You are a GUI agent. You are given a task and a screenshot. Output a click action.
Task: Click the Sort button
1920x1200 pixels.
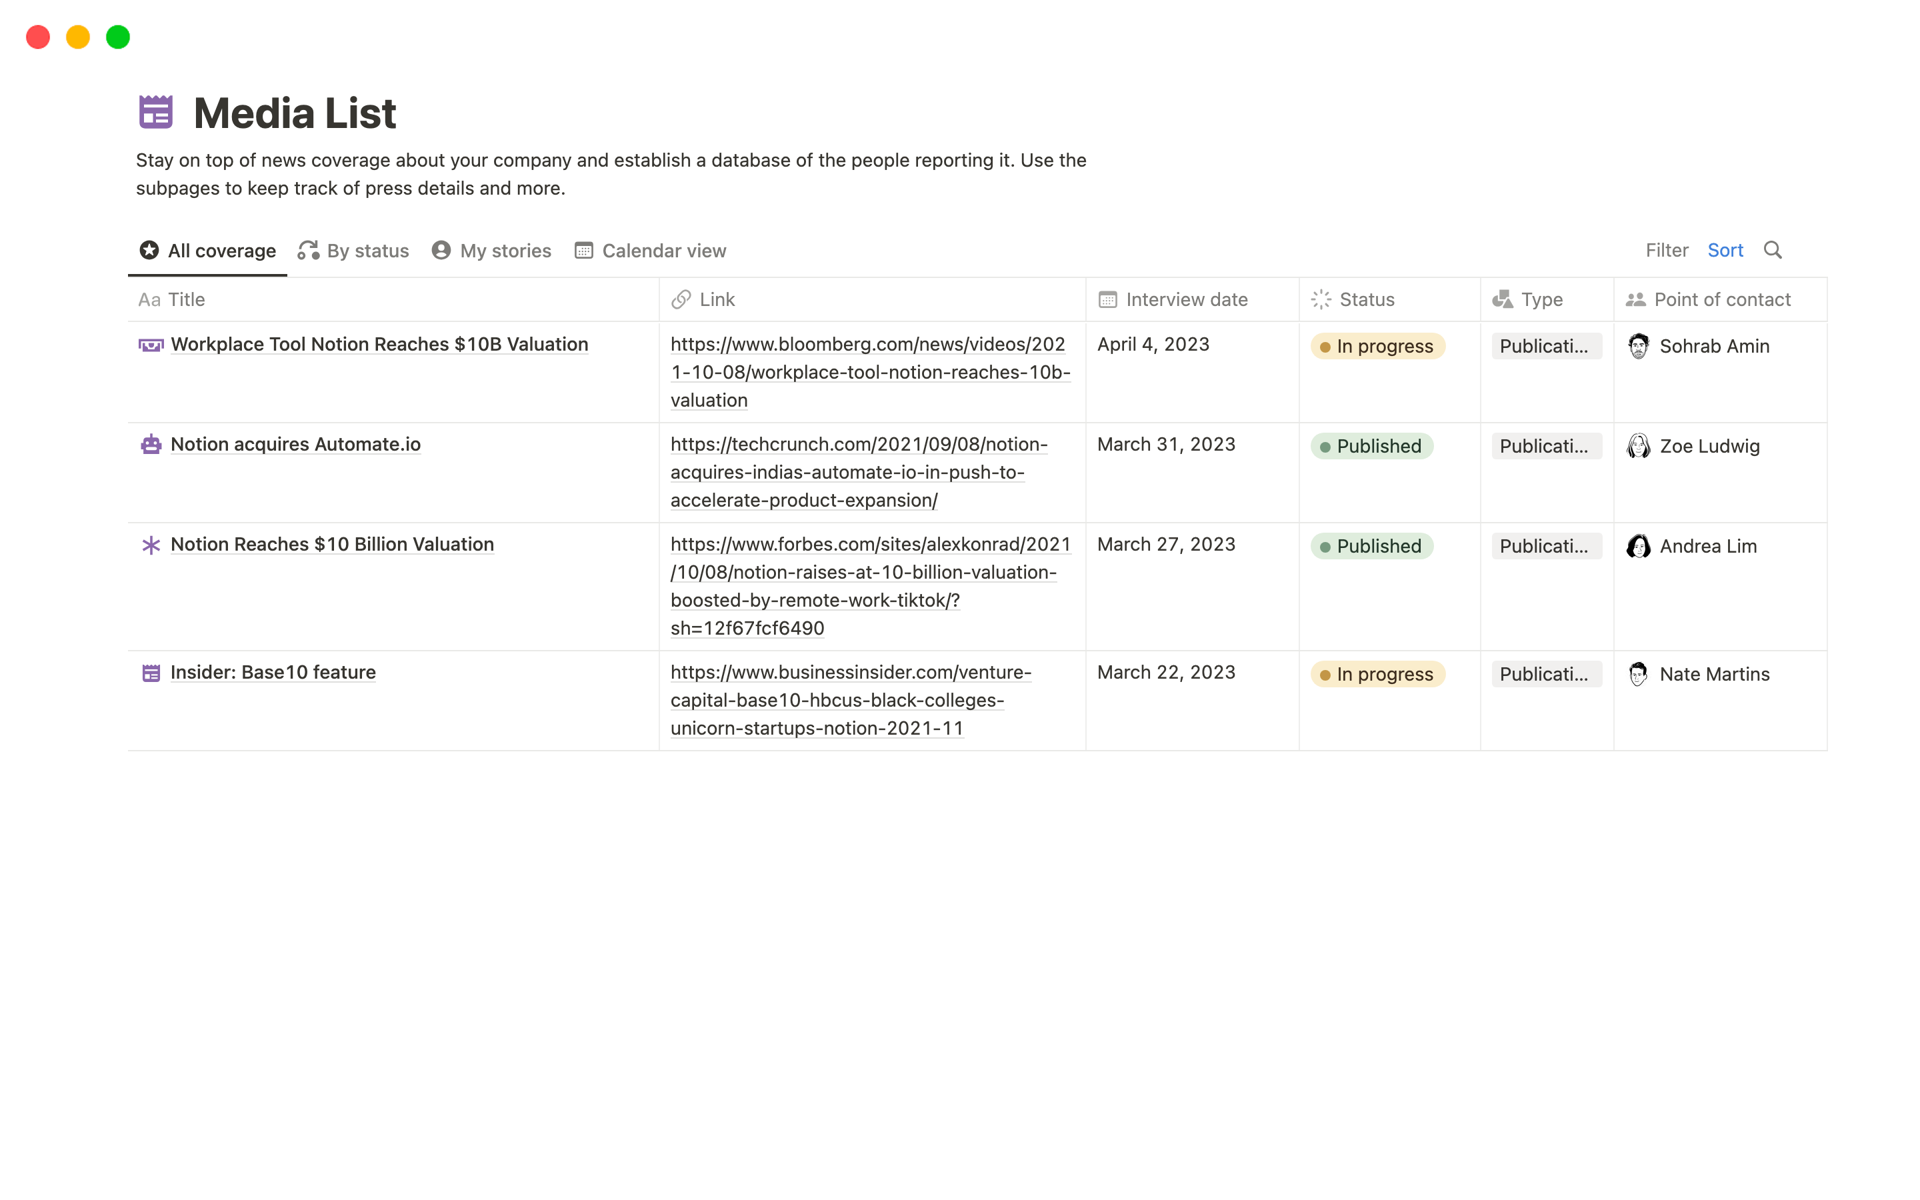coord(1725,250)
